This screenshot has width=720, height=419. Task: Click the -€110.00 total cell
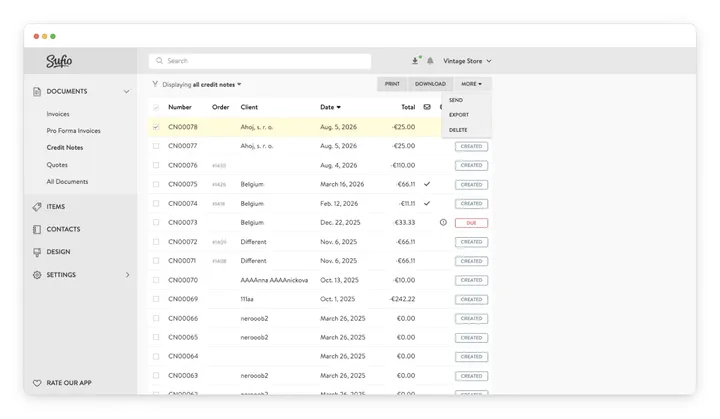pyautogui.click(x=403, y=165)
